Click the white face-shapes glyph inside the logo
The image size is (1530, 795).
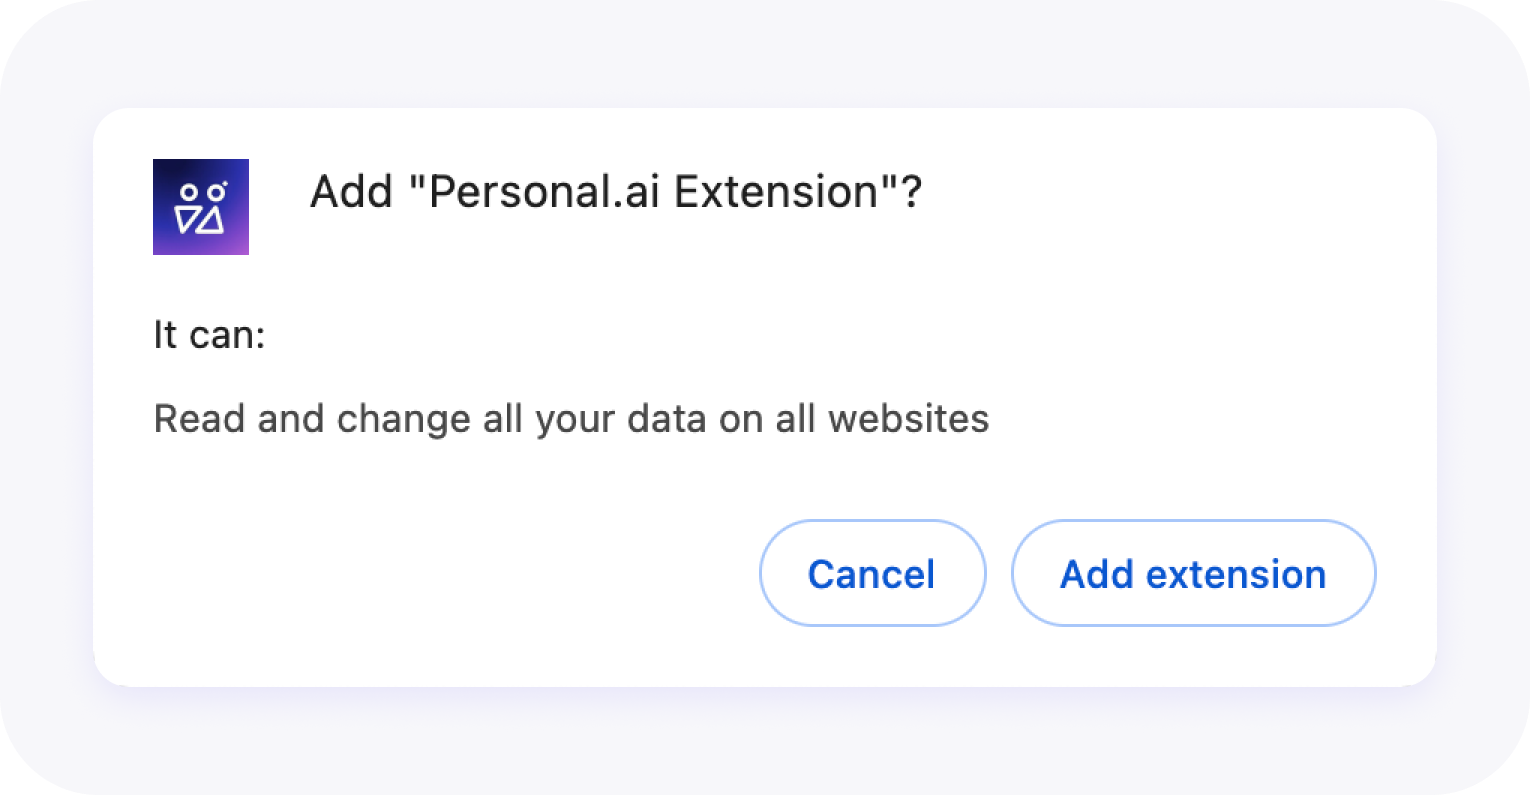click(200, 207)
